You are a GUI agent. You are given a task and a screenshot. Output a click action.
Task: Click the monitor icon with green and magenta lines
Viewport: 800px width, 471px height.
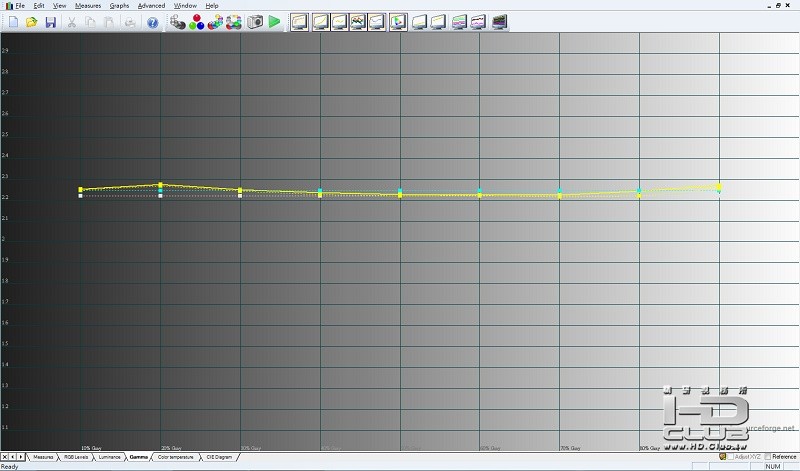459,22
